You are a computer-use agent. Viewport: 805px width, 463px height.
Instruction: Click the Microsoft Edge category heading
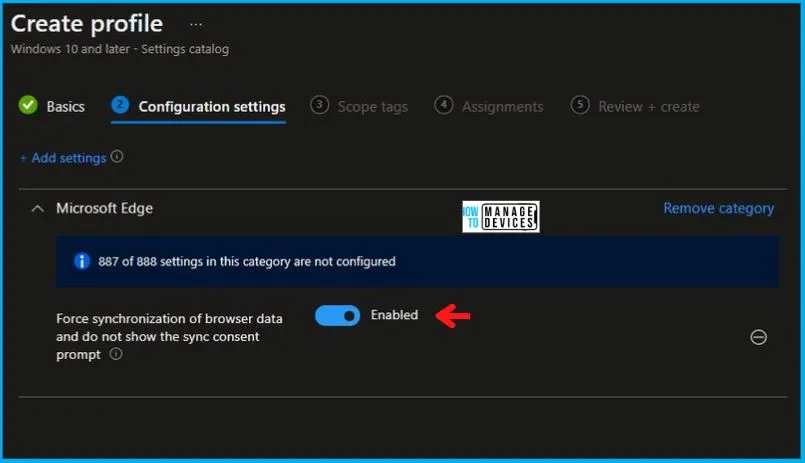coord(105,208)
